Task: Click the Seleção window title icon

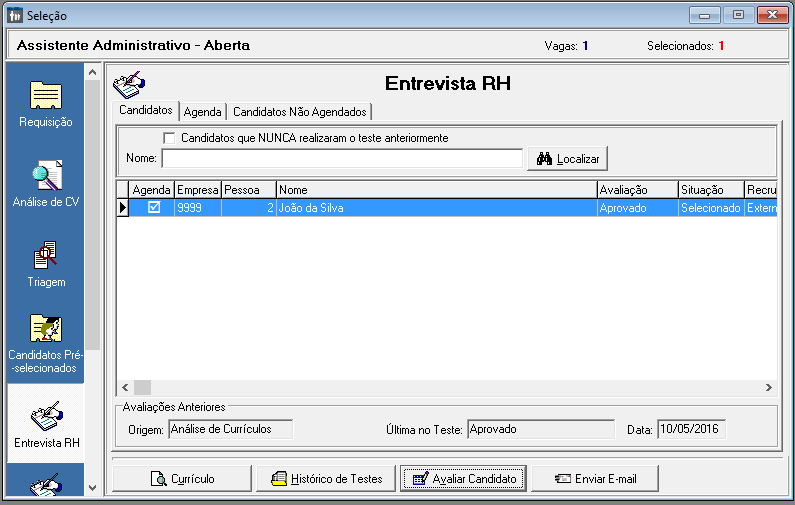Action: 14,15
